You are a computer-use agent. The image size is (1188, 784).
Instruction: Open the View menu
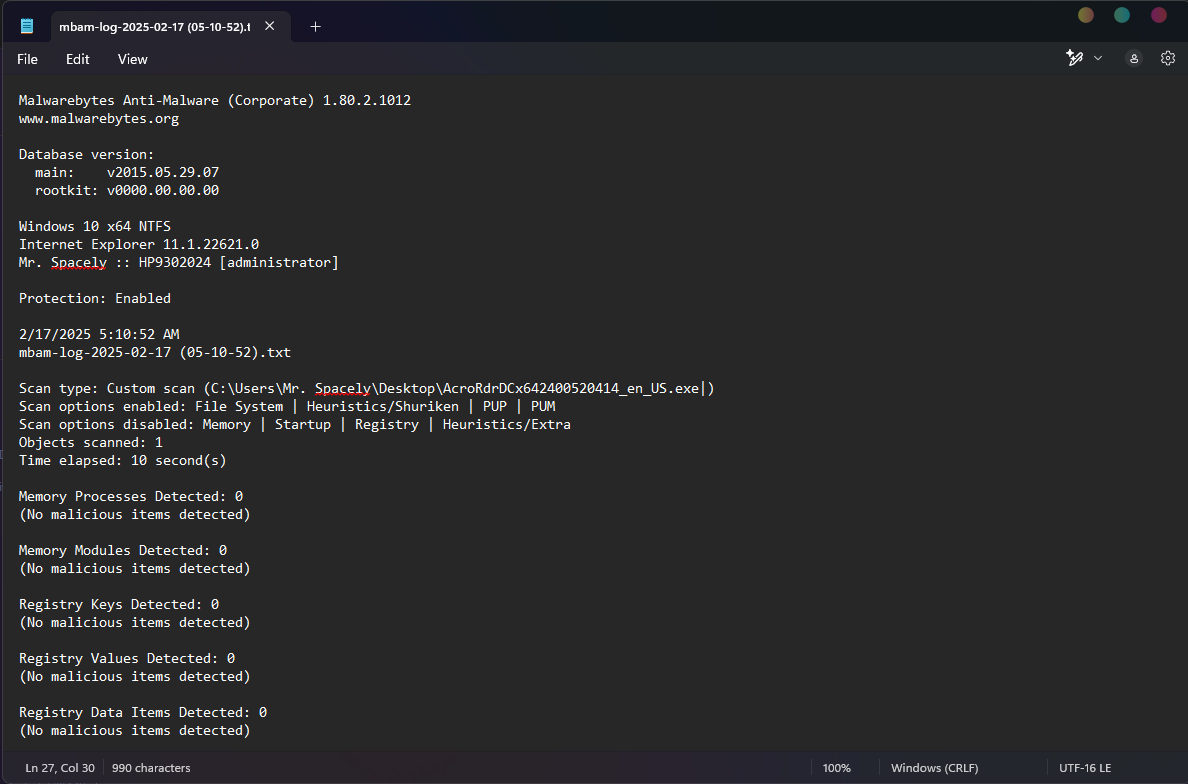133,59
